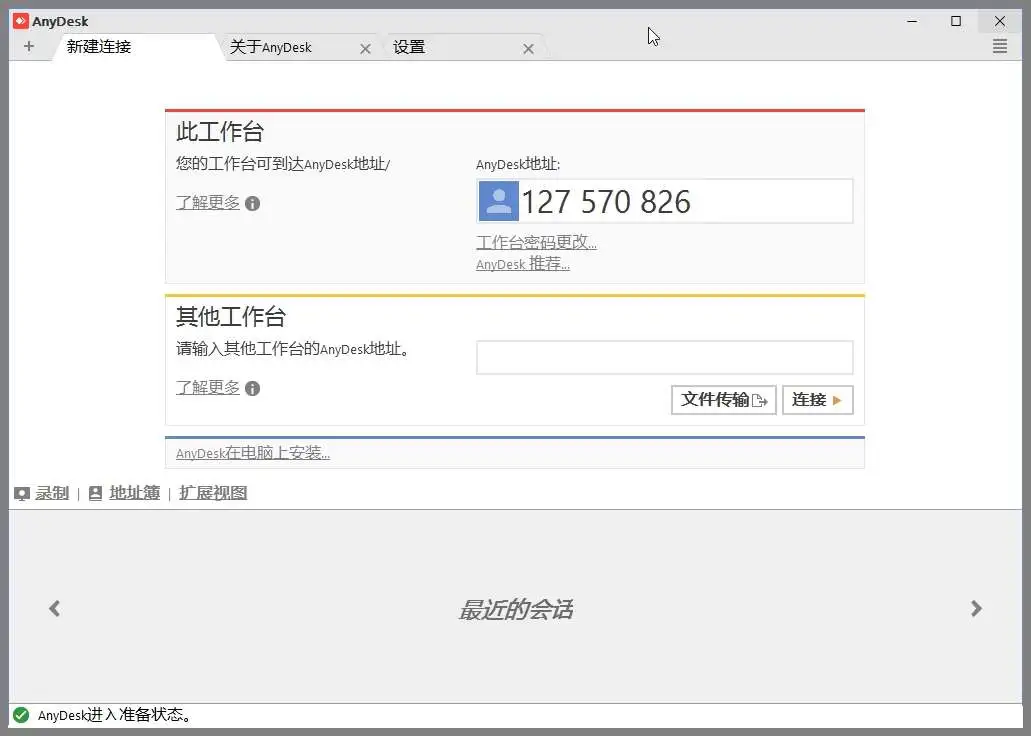This screenshot has width=1031, height=736.
Task: Click the info icon next to 此工作台 了解更多
Action: (x=251, y=203)
